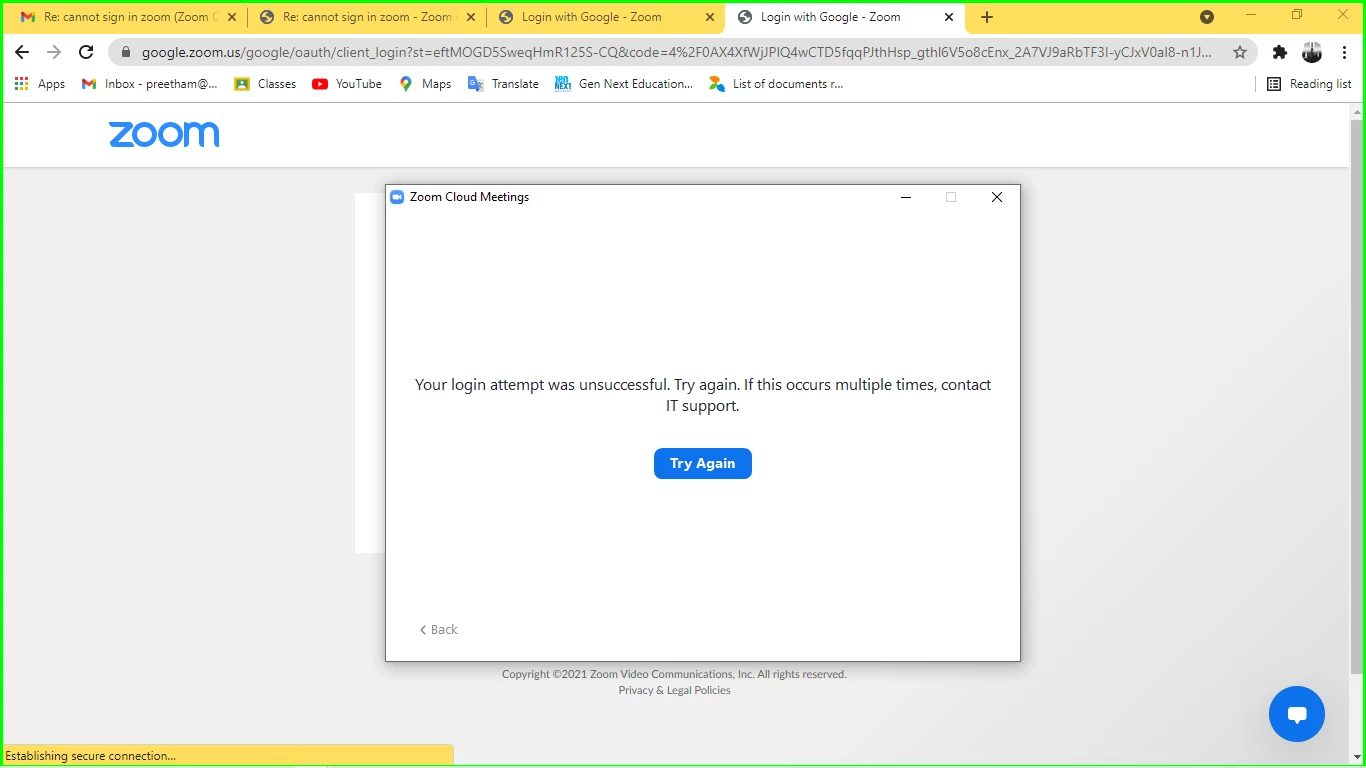Viewport: 1366px width, 768px height.
Task: Click the Copyright ©2021 Zoom Video Communications text
Action: coord(674,674)
